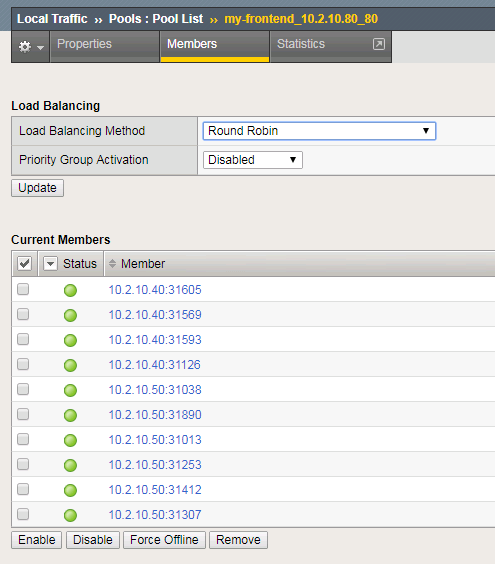Screen dimensions: 495x564
Task: Click green status icon for 10.2.10.50:31890
Action: point(70,415)
